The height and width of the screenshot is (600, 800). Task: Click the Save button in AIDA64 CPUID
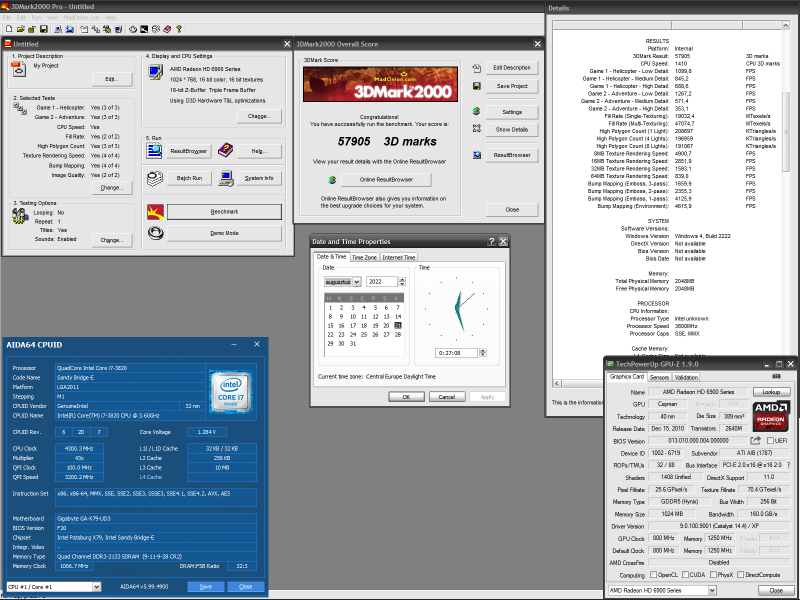206,587
